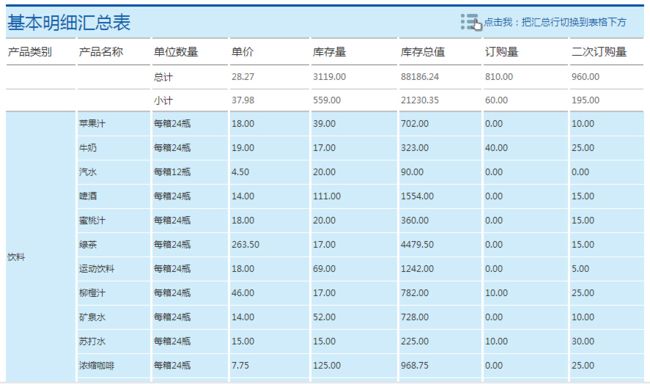The width and height of the screenshot is (650, 384).
Task: Click unit price 7.75 for 浓缩咖啡
Action: click(240, 366)
